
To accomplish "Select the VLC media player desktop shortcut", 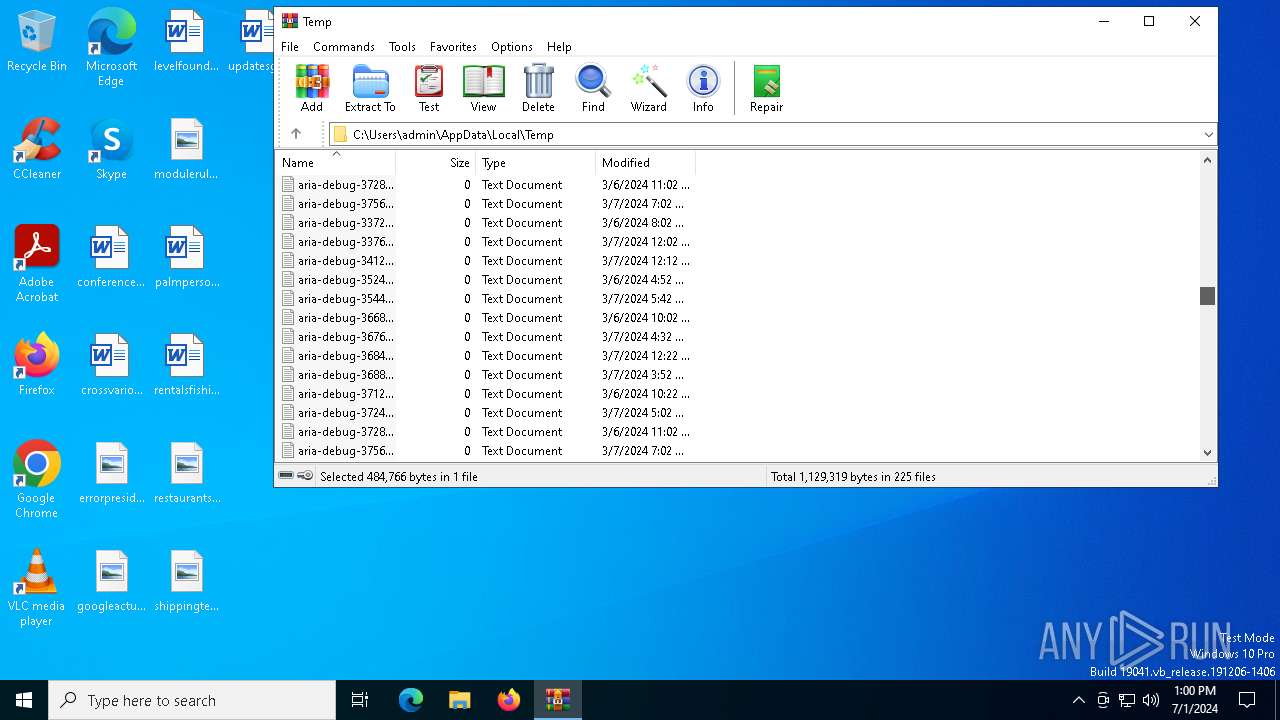I will pyautogui.click(x=37, y=588).
